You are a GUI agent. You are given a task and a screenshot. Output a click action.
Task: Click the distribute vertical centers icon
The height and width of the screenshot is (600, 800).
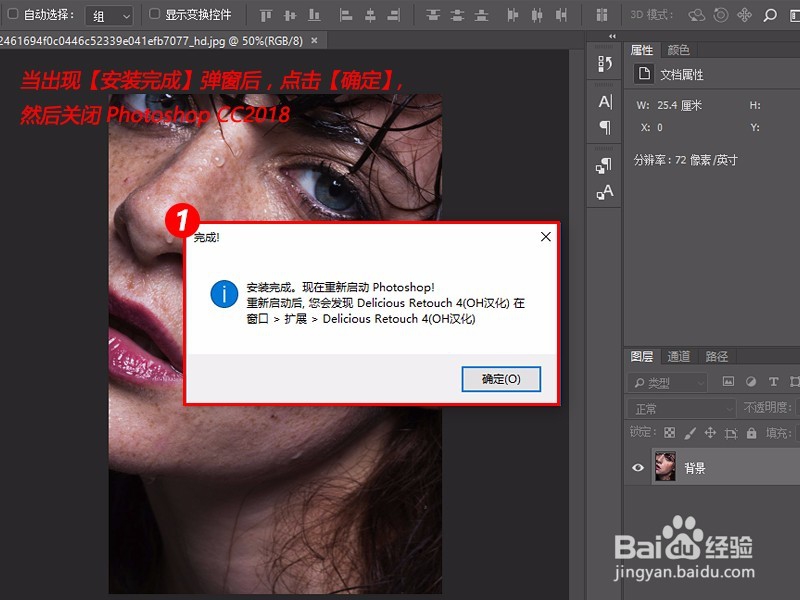click(x=457, y=16)
